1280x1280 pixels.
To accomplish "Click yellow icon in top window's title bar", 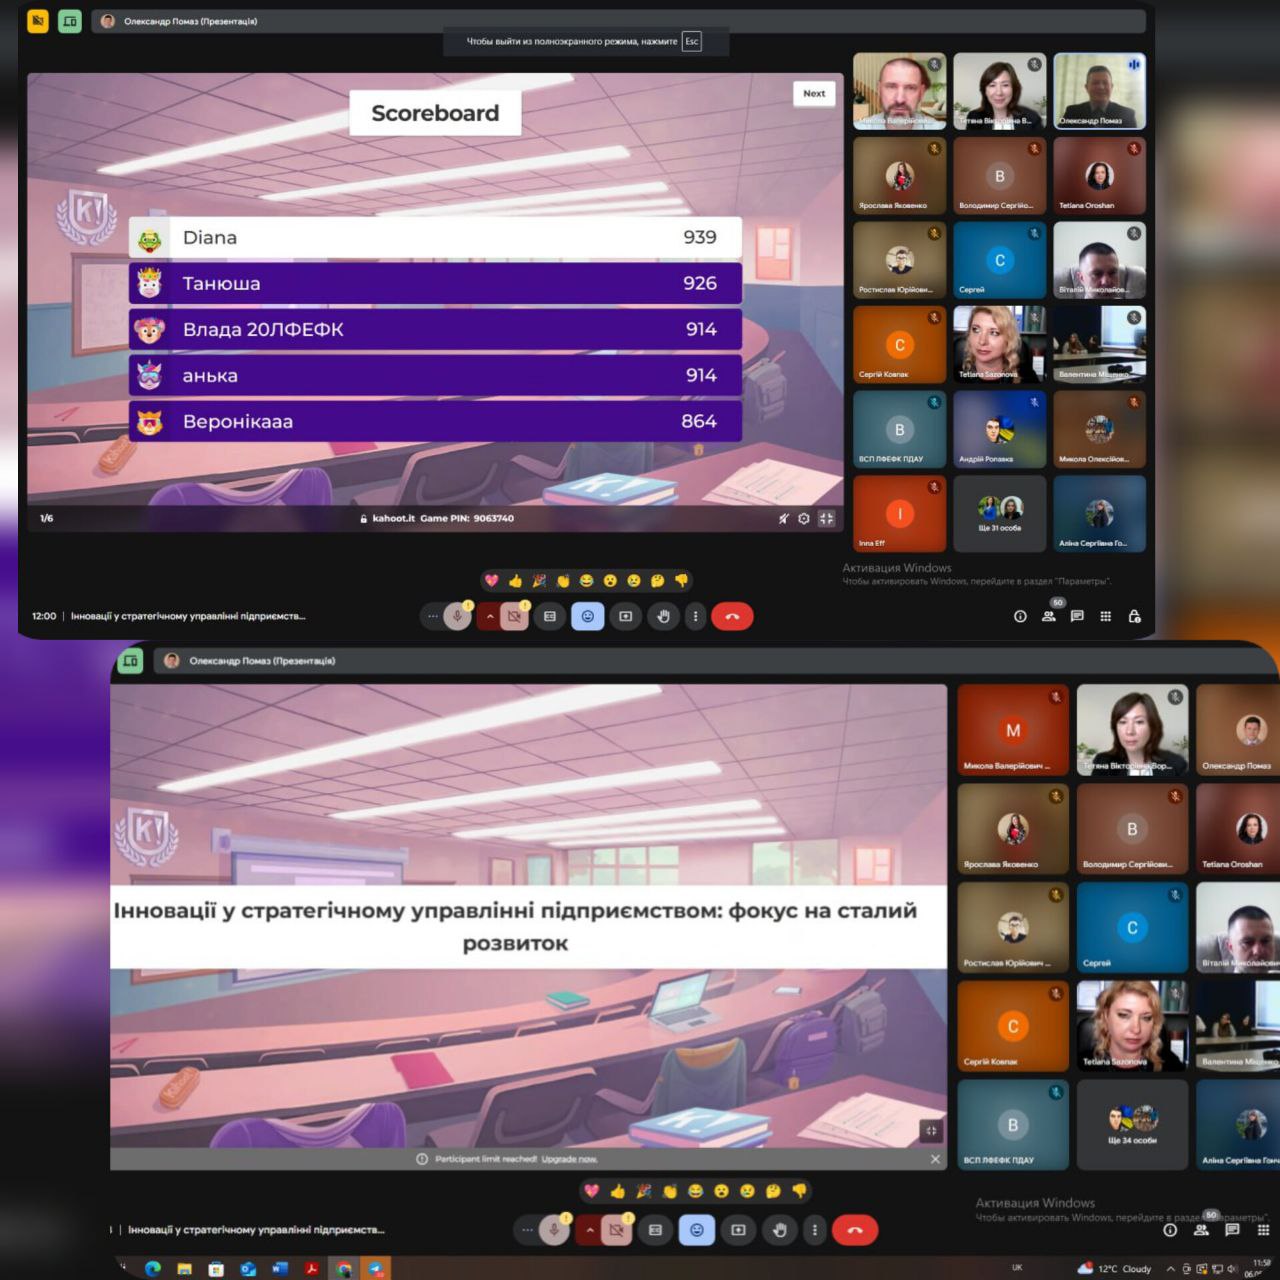I will click(38, 20).
